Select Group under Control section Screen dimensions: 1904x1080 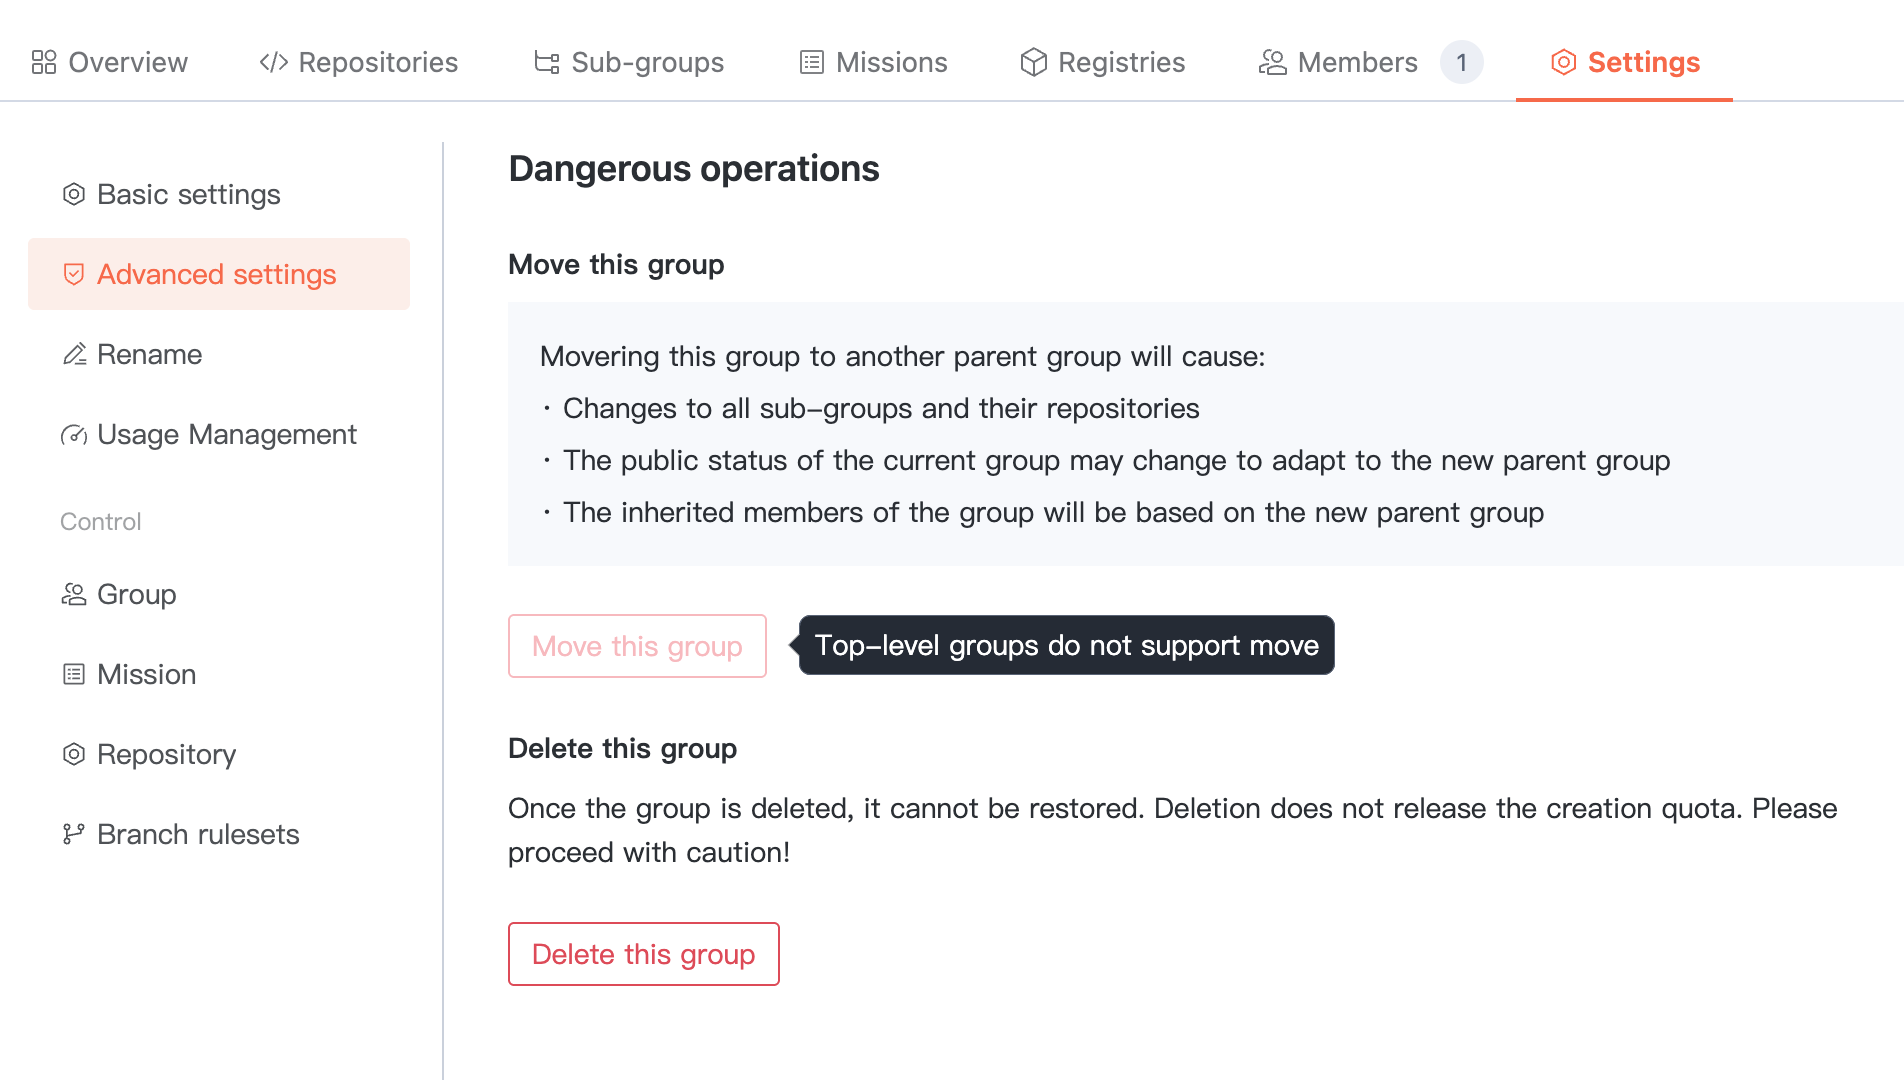coord(136,594)
